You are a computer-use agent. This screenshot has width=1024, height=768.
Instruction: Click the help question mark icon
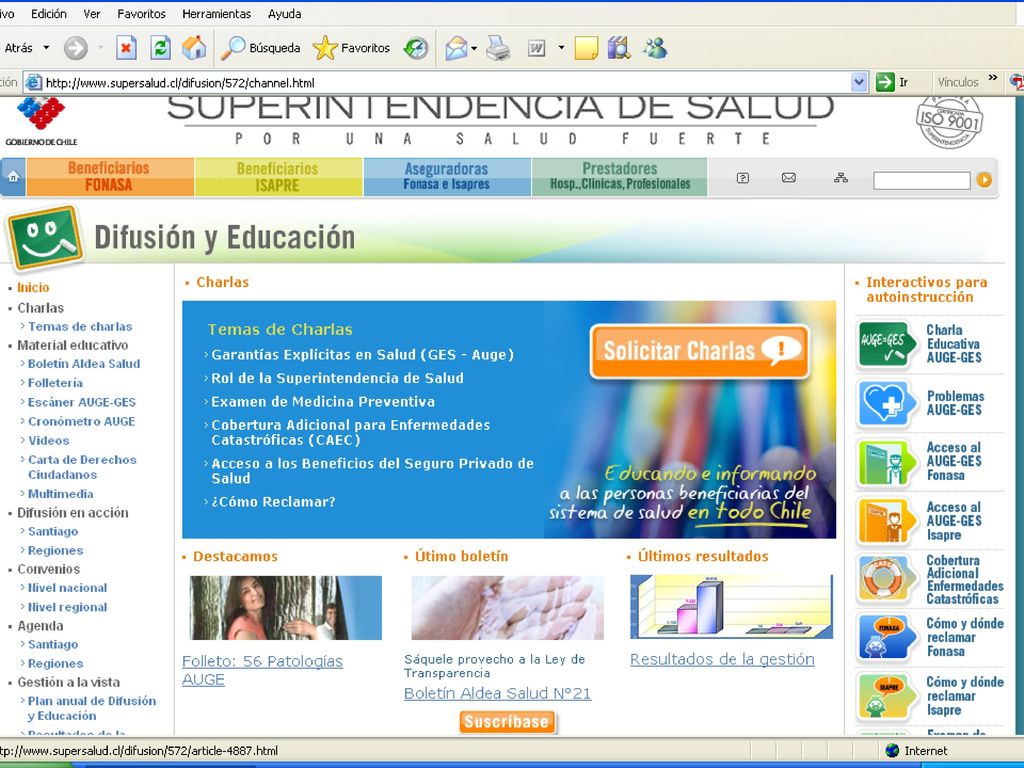(x=743, y=178)
